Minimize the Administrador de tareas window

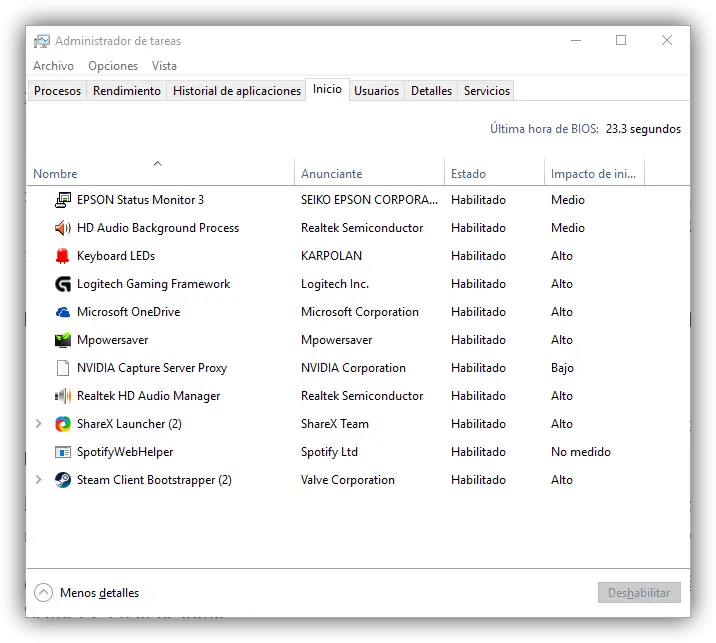pos(576,41)
